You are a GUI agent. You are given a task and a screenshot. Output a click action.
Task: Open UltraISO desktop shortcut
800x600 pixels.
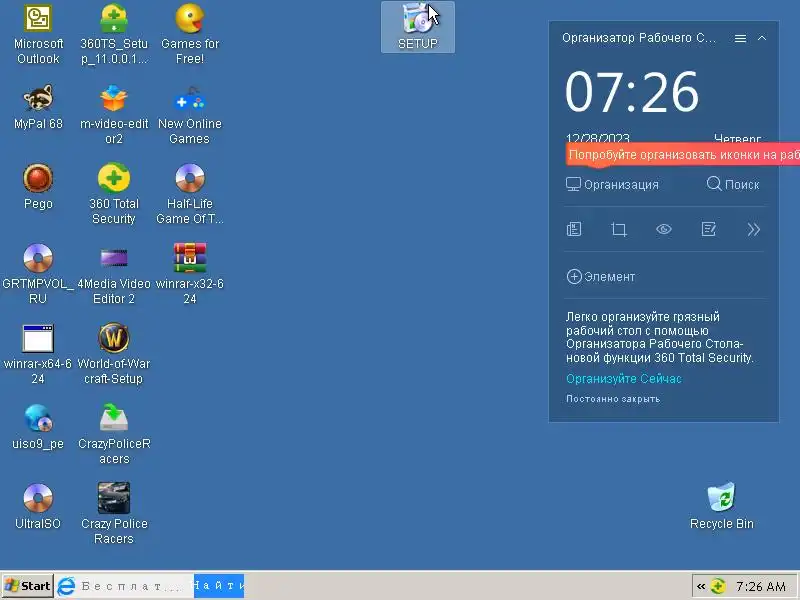pos(38,507)
